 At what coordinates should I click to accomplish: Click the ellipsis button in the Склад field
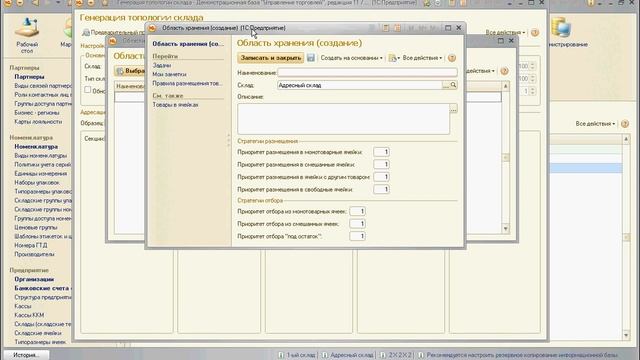(x=446, y=85)
